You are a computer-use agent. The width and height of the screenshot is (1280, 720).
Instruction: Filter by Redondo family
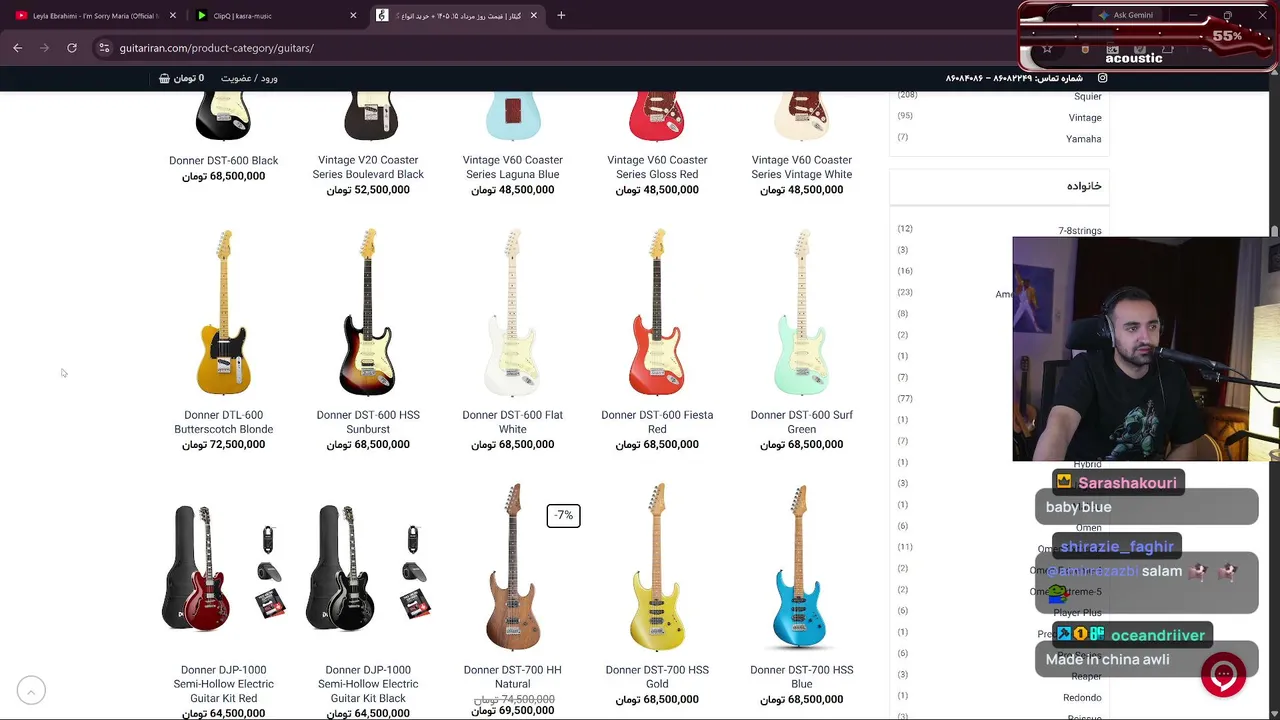(1082, 698)
